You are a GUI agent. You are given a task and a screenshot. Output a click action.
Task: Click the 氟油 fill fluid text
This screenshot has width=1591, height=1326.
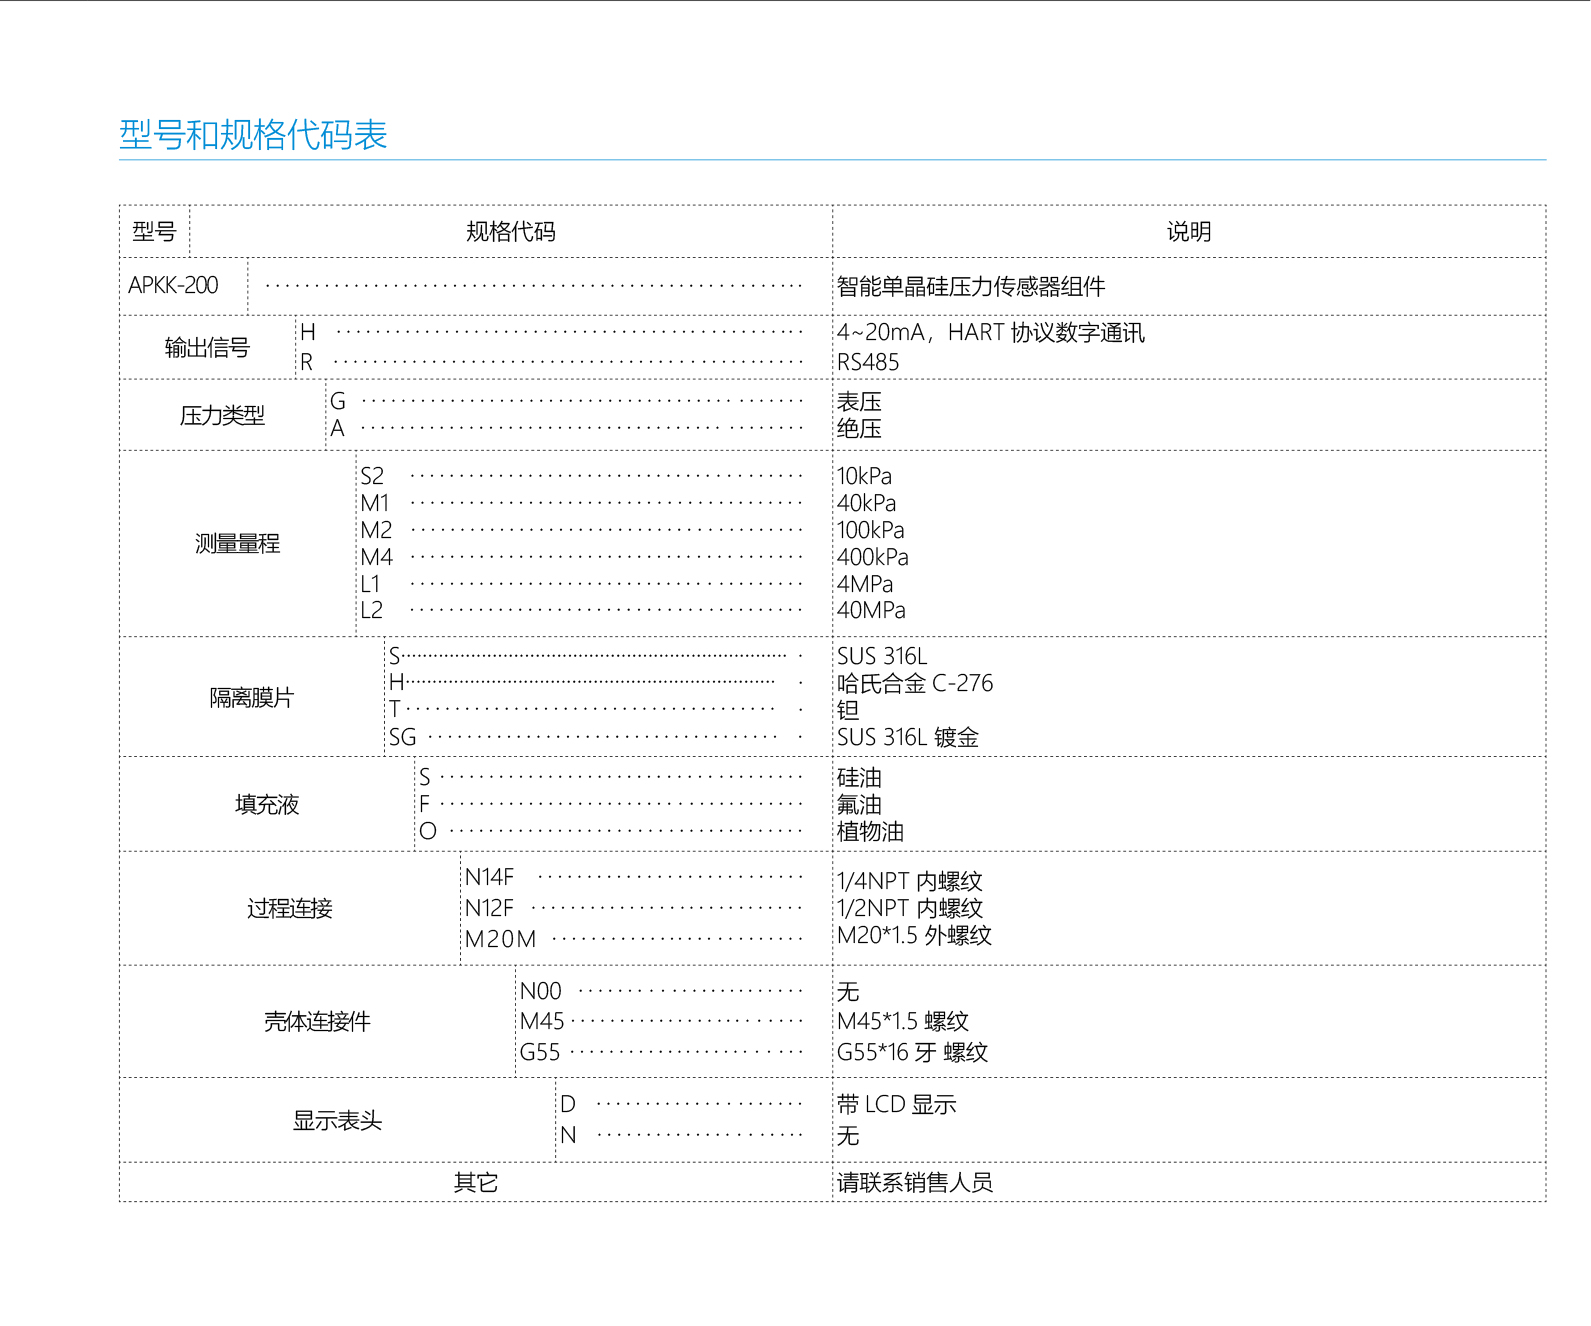click(x=859, y=805)
